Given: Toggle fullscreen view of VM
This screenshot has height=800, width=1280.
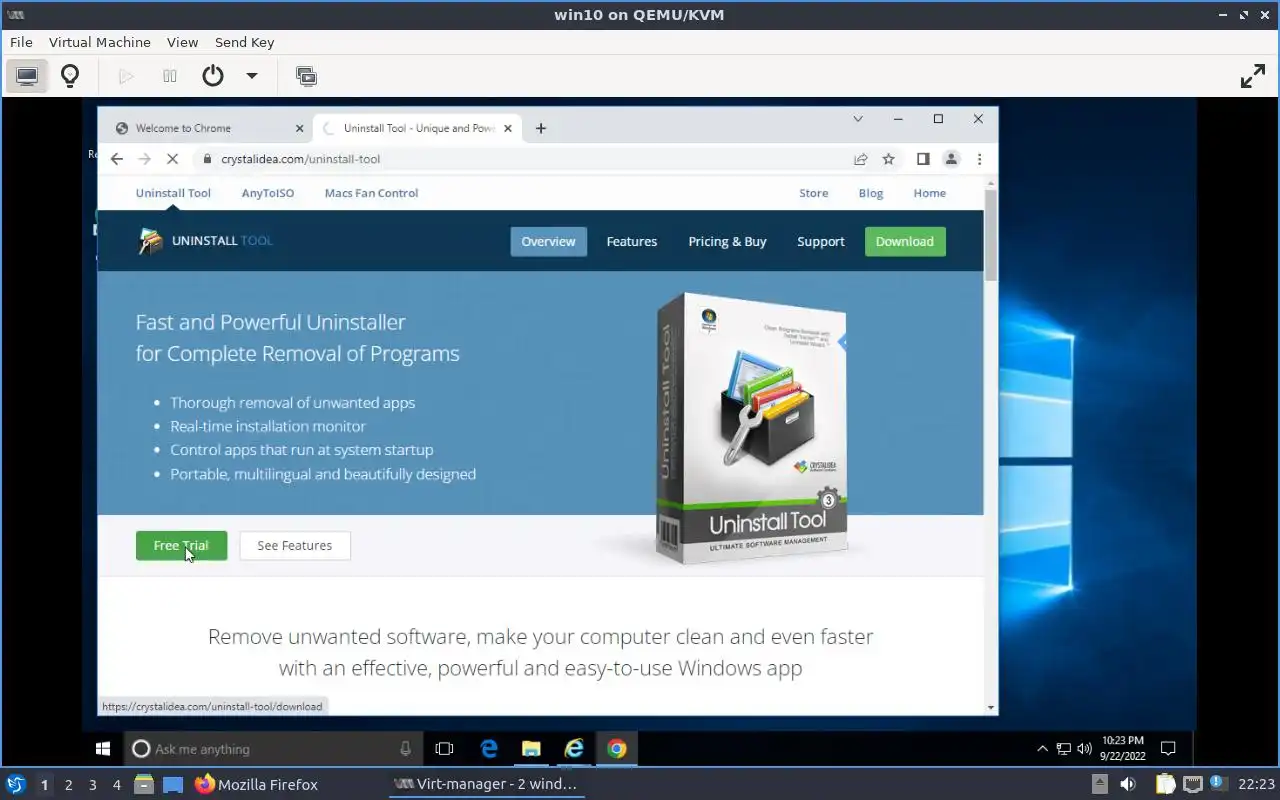Looking at the screenshot, I should coord(1253,76).
